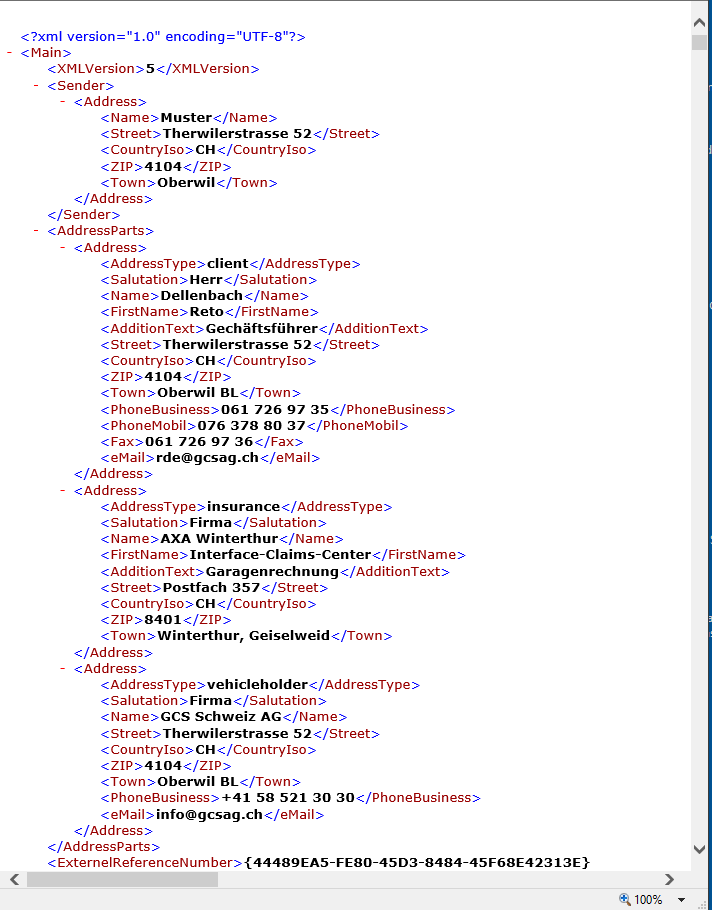
Task: Collapse the Address node containing AddressType insurance
Action: pos(64,491)
